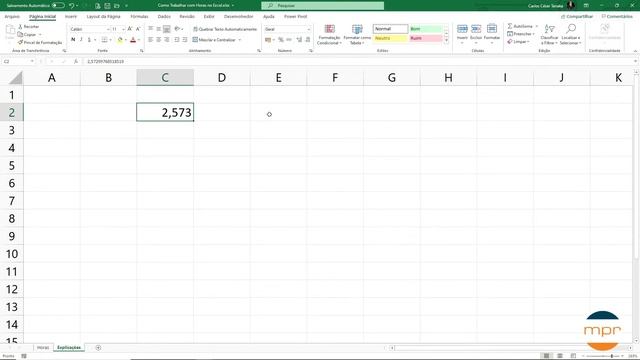Click the Pesquisar search box
640x360 pixels.
coord(322,6)
